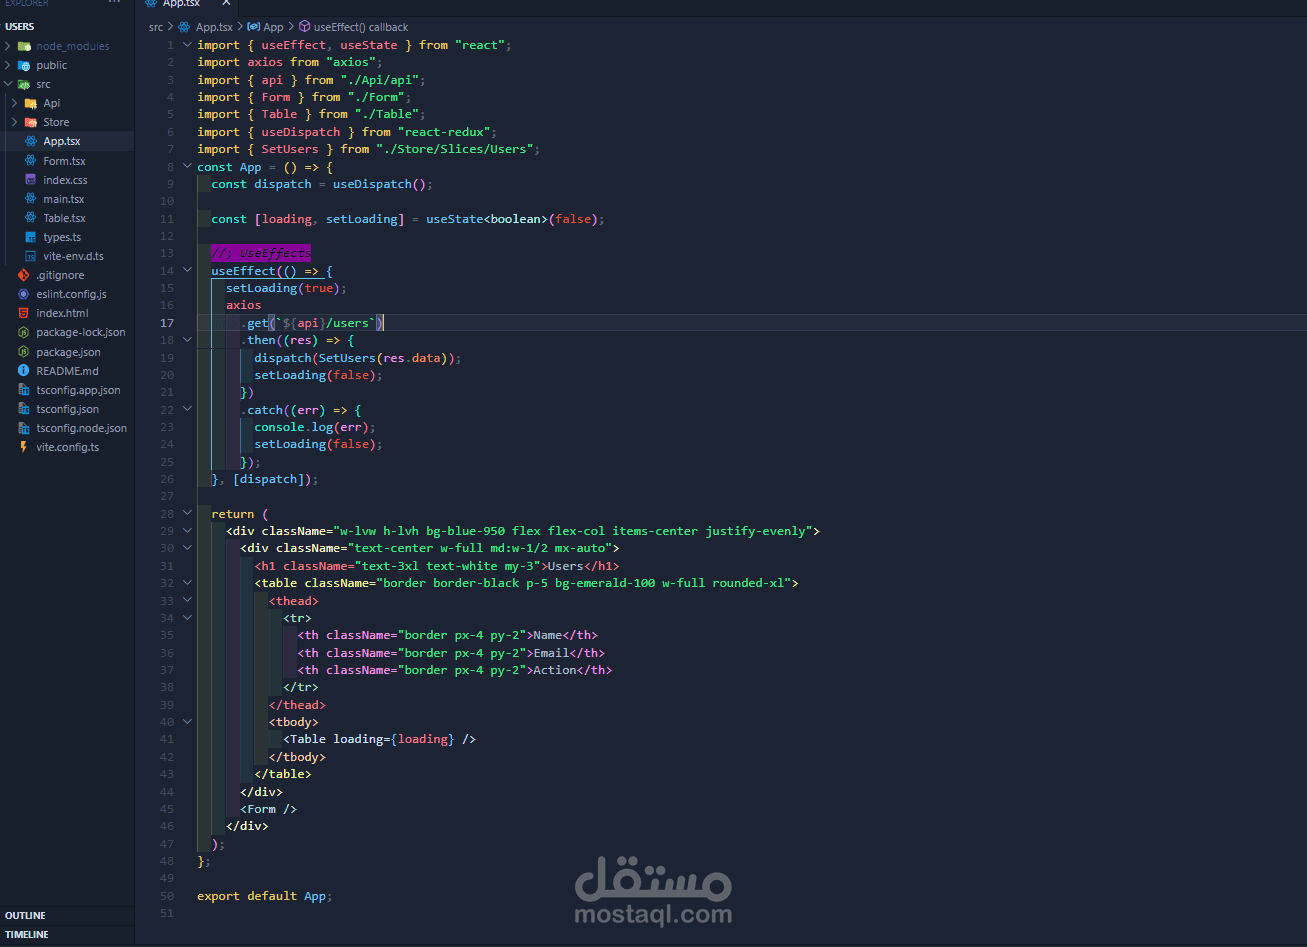Click the icon beside tsconfig.json

pos(24,409)
